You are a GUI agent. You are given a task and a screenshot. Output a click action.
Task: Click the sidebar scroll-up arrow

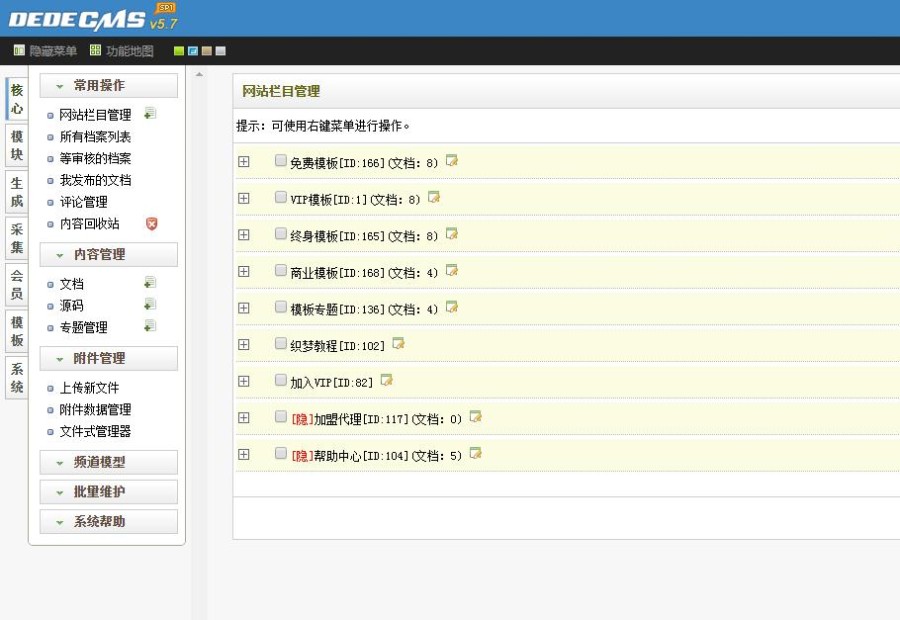pos(199,75)
